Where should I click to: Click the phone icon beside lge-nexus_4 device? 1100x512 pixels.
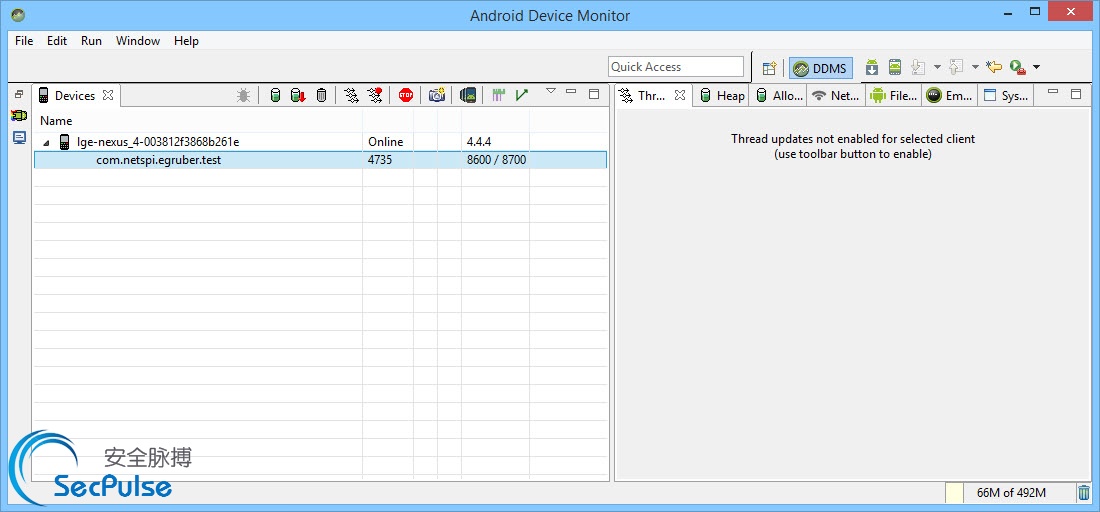click(x=65, y=142)
